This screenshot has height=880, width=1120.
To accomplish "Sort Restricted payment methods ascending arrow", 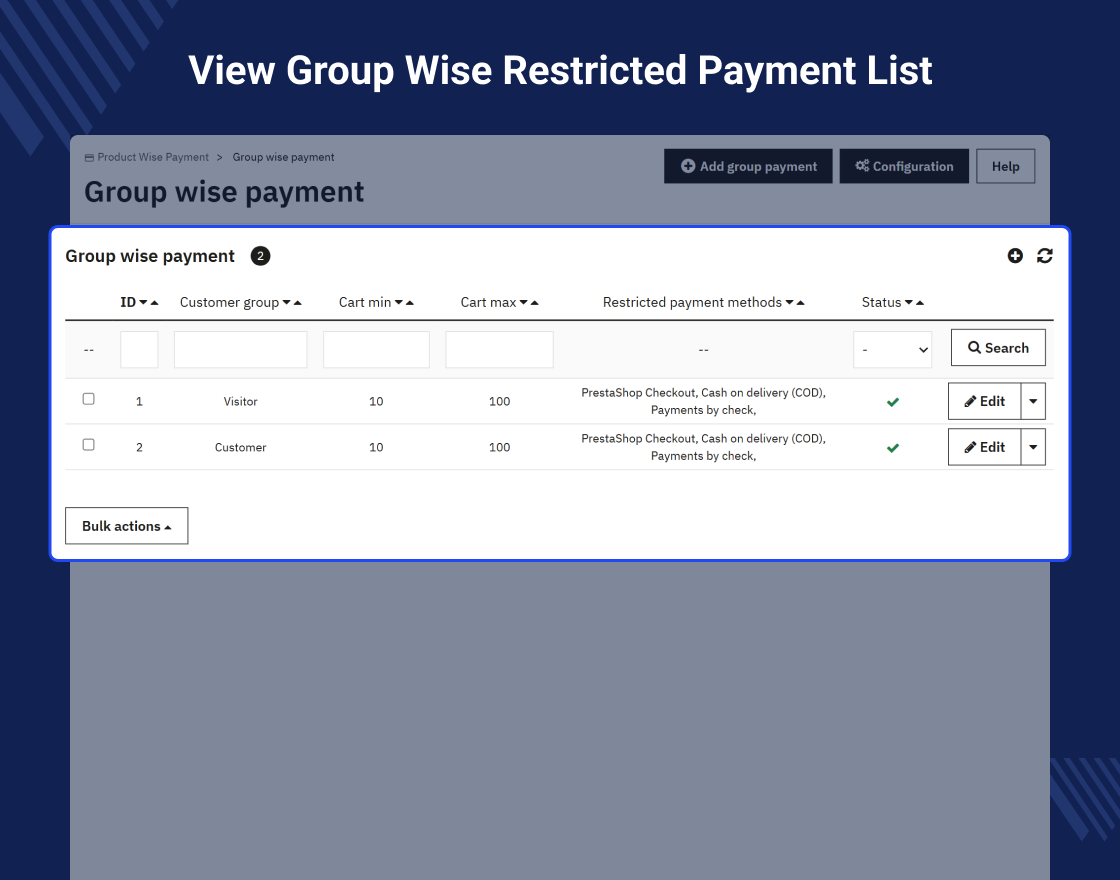I will click(x=801, y=303).
